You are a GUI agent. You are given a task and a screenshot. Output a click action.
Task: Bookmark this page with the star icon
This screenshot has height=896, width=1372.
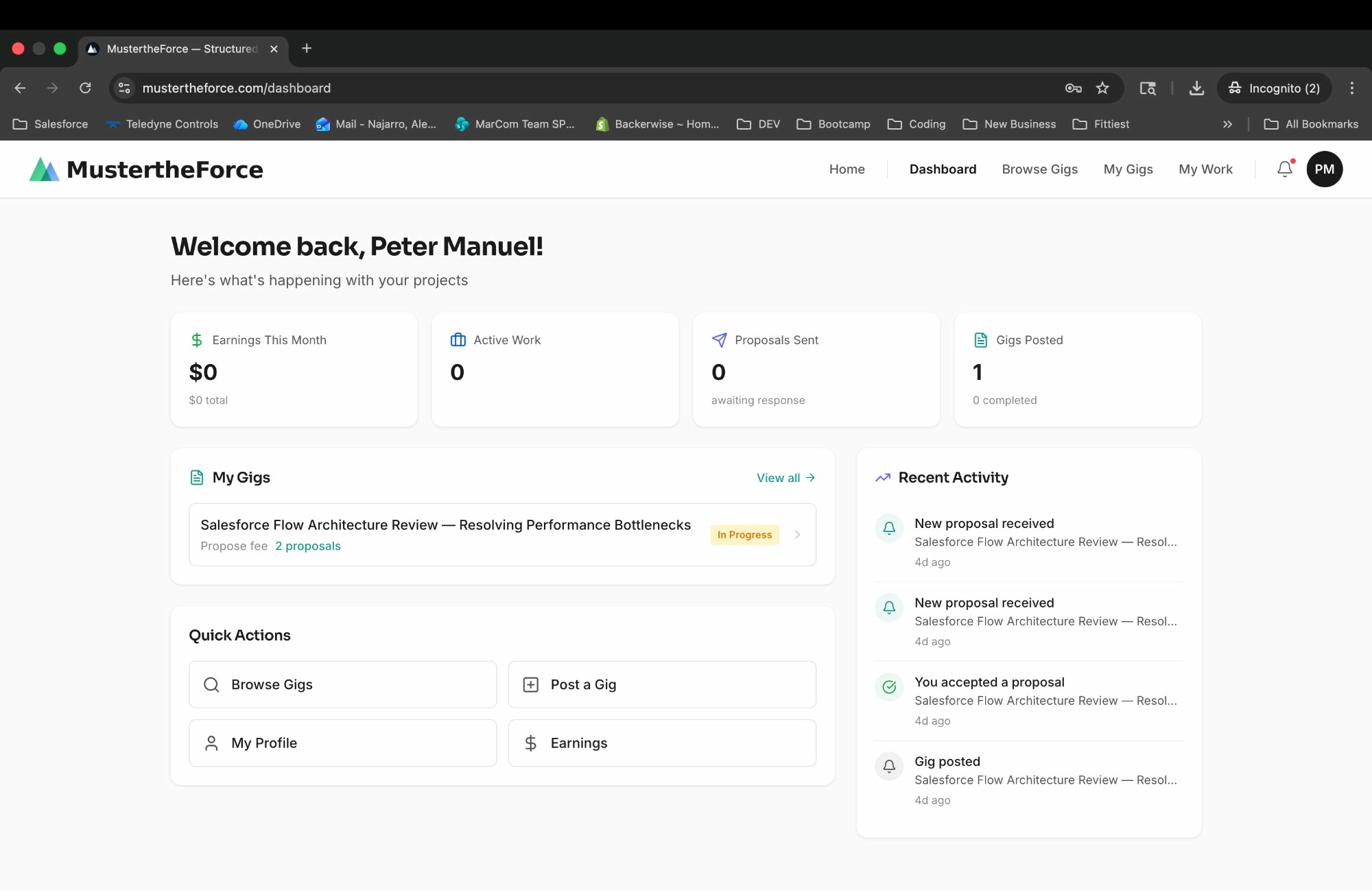[x=1102, y=88]
